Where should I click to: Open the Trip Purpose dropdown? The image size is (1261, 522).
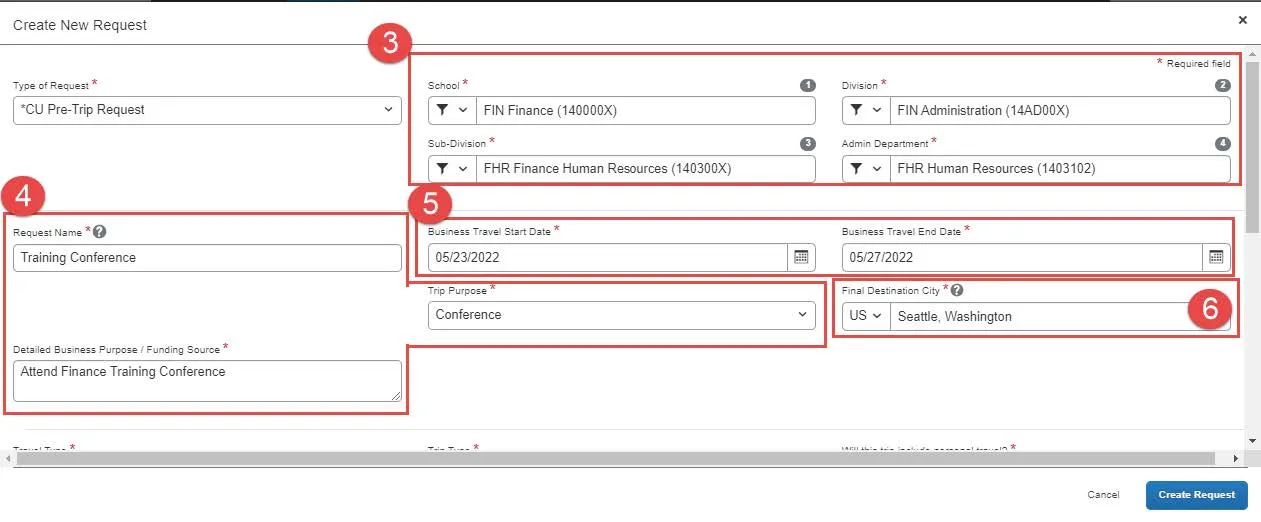(x=622, y=315)
